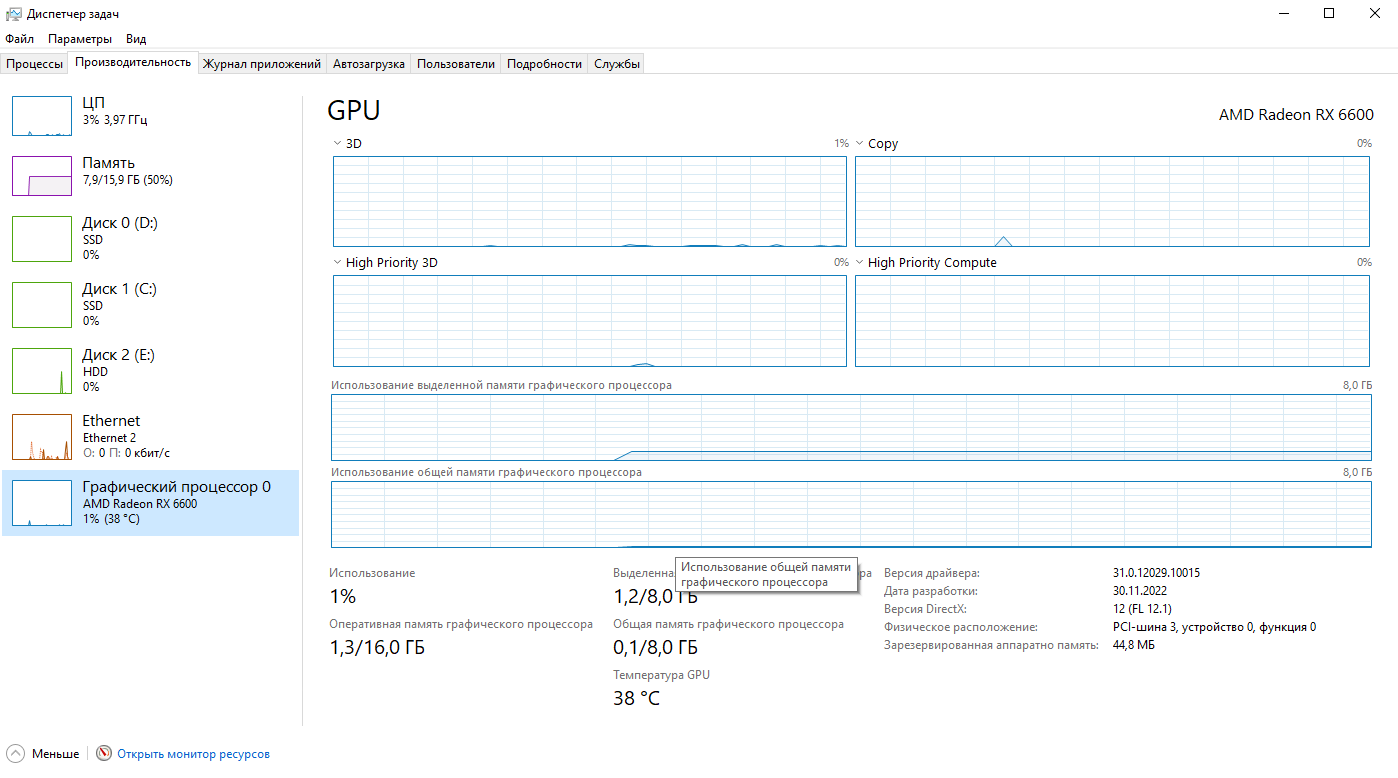
Task: Switch to the Службы tab
Action: point(616,64)
